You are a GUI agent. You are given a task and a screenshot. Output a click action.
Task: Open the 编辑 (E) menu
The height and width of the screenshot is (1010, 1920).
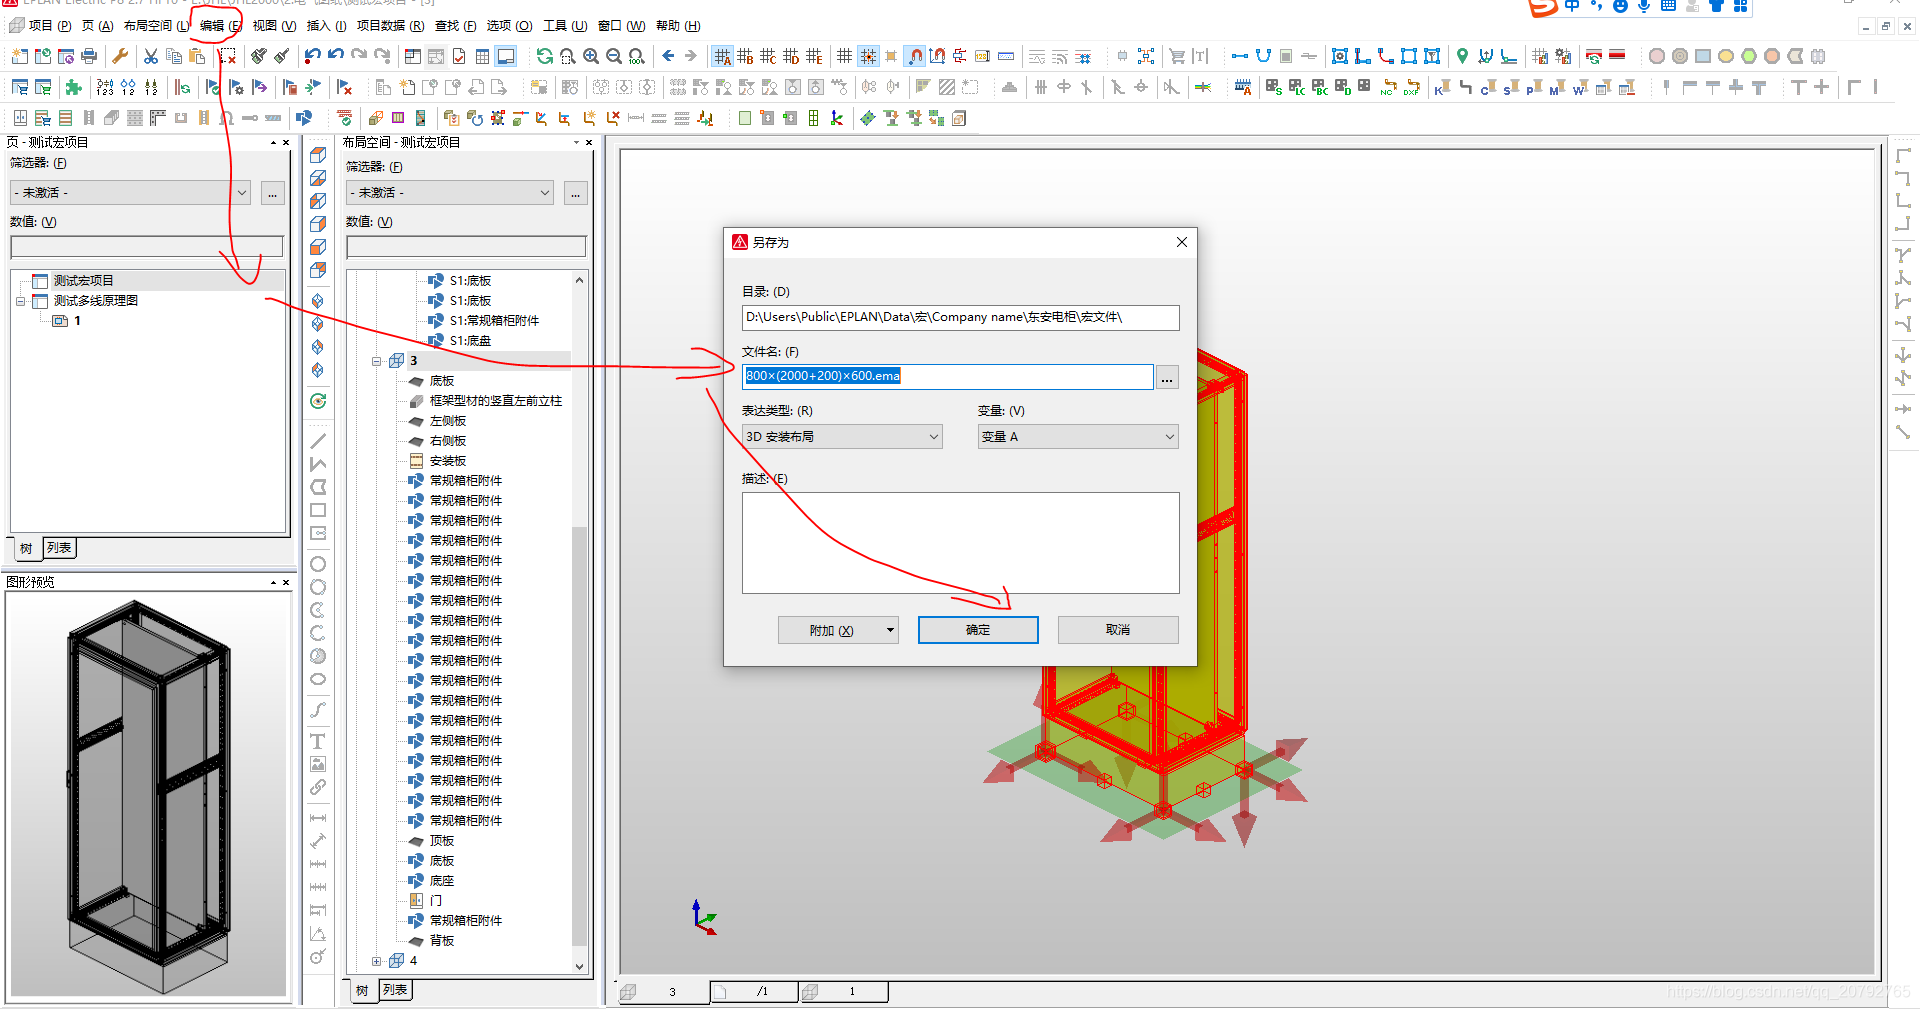click(219, 26)
